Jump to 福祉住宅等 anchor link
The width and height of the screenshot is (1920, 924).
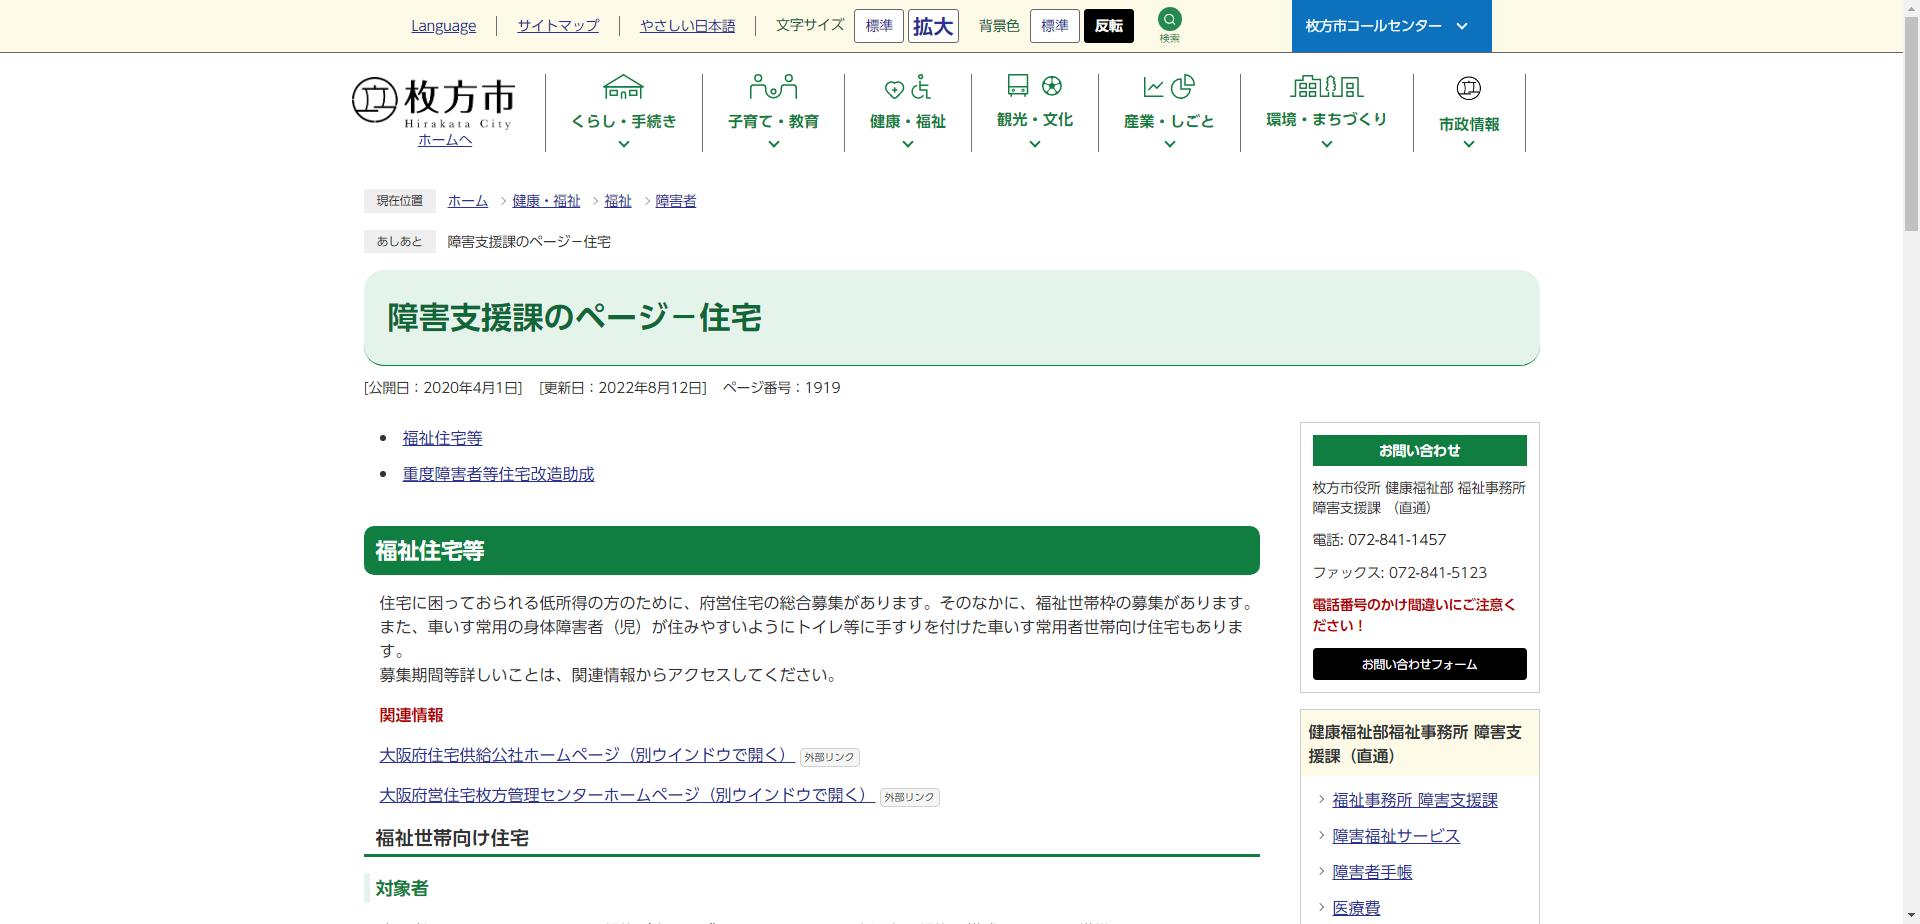coord(442,438)
